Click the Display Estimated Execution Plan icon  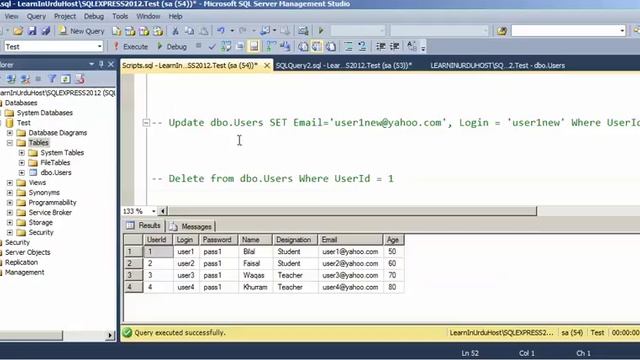(226, 47)
